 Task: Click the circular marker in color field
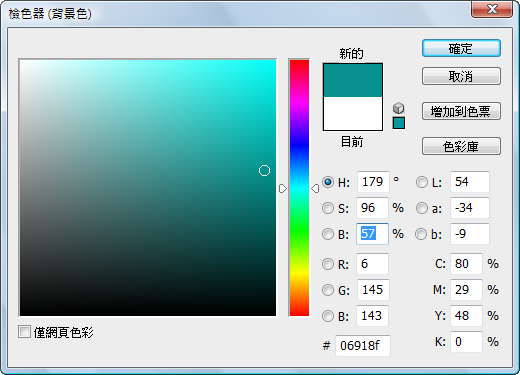tap(264, 170)
